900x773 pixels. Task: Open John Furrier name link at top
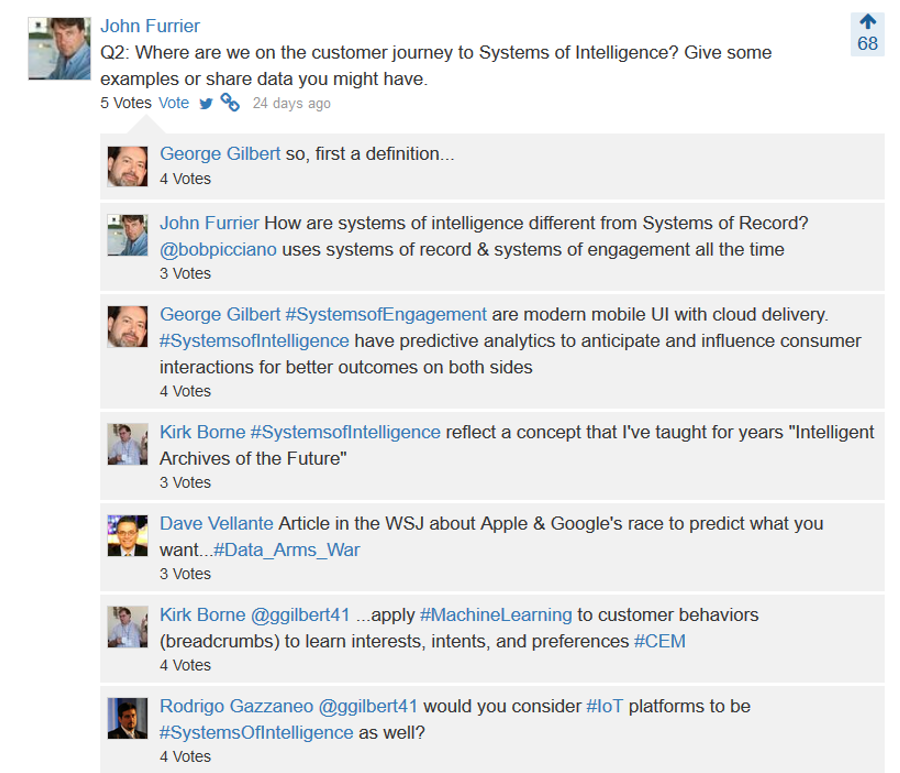pyautogui.click(x=150, y=26)
